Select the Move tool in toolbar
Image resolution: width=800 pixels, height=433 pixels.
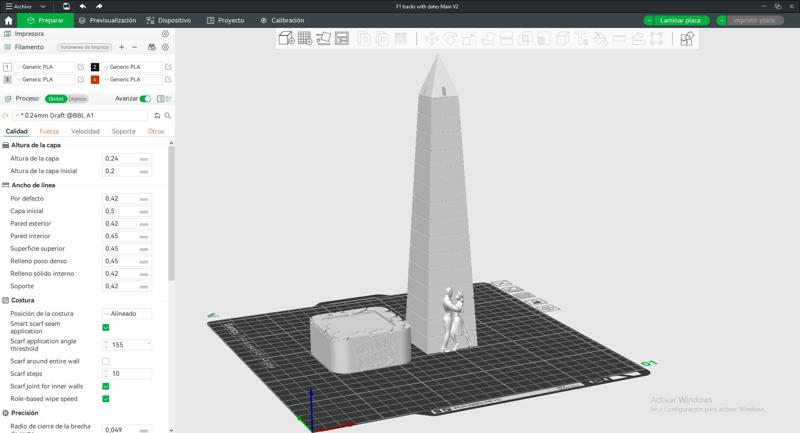(432, 39)
